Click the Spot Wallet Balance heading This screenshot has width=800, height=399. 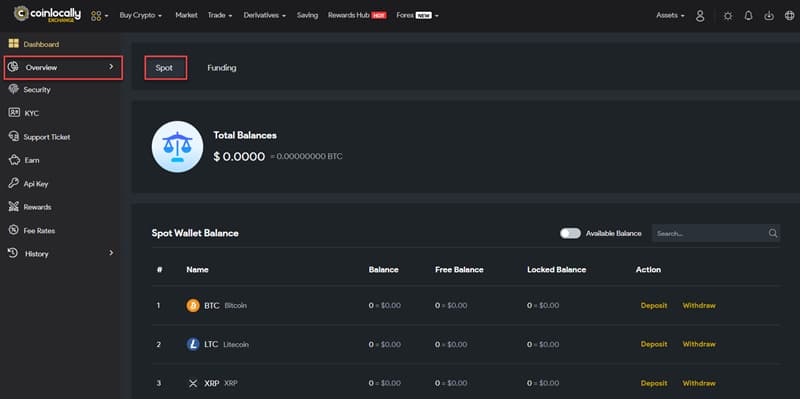pos(195,233)
